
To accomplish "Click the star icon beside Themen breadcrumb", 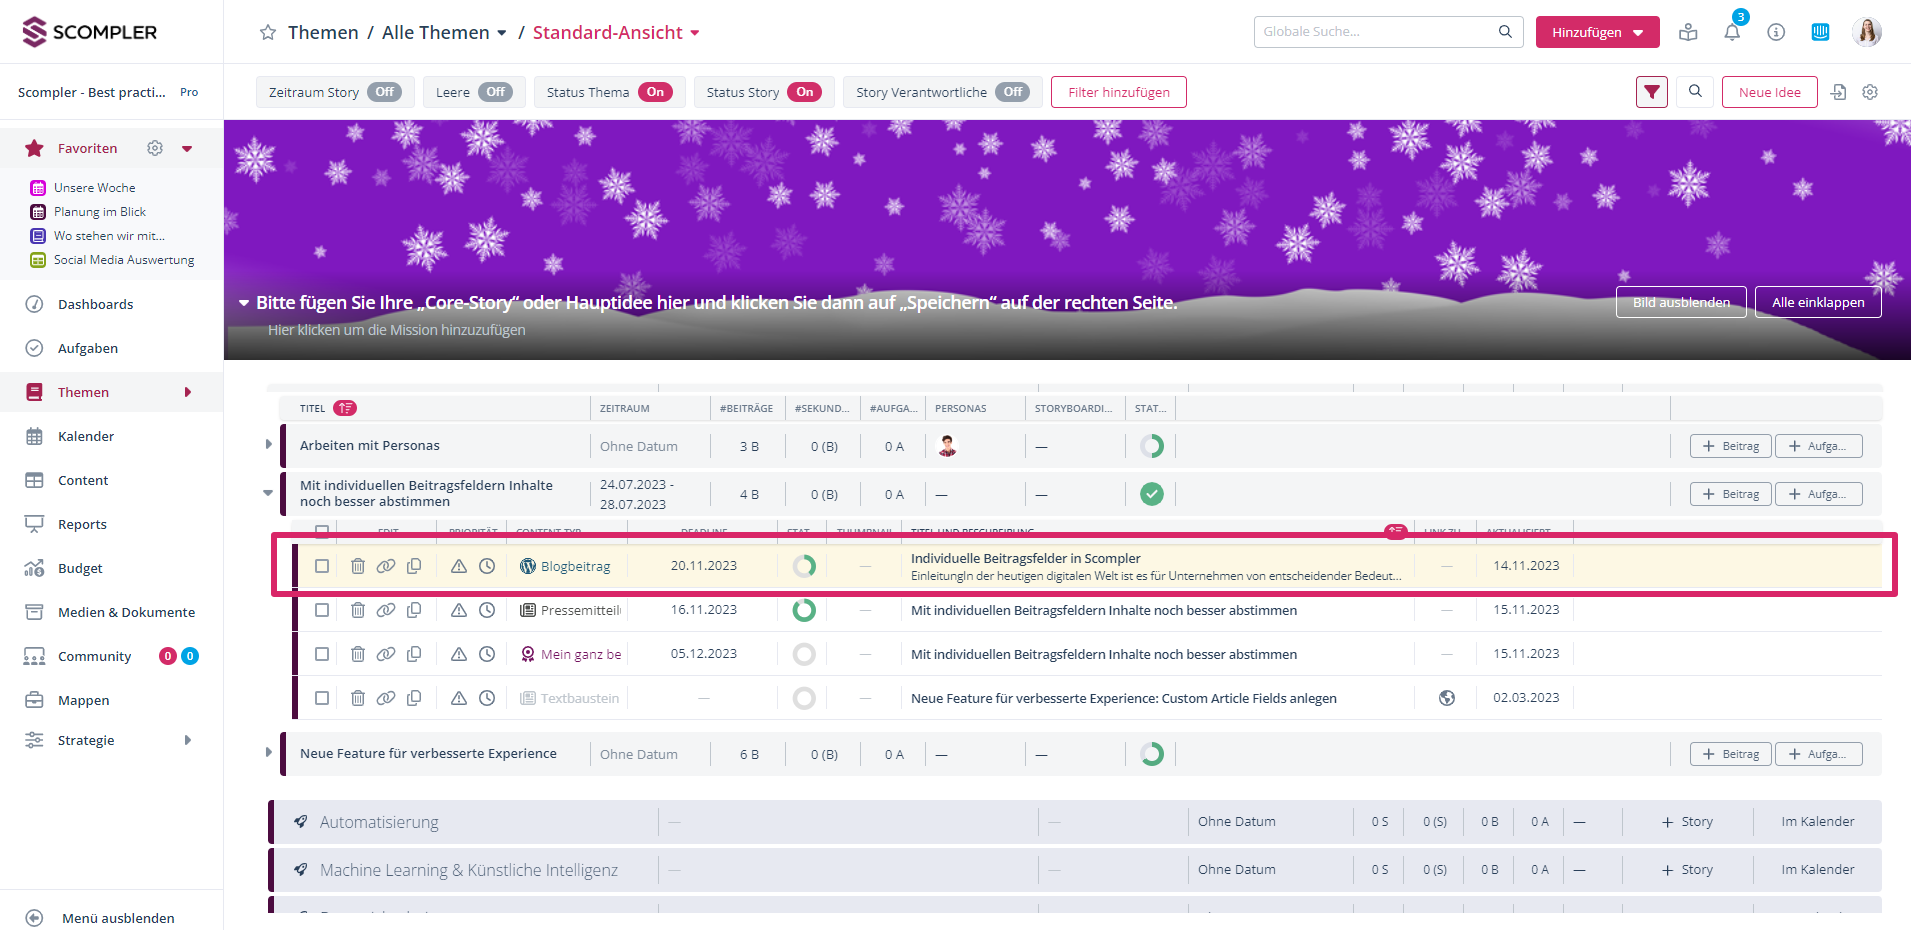I will pyautogui.click(x=268, y=33).
